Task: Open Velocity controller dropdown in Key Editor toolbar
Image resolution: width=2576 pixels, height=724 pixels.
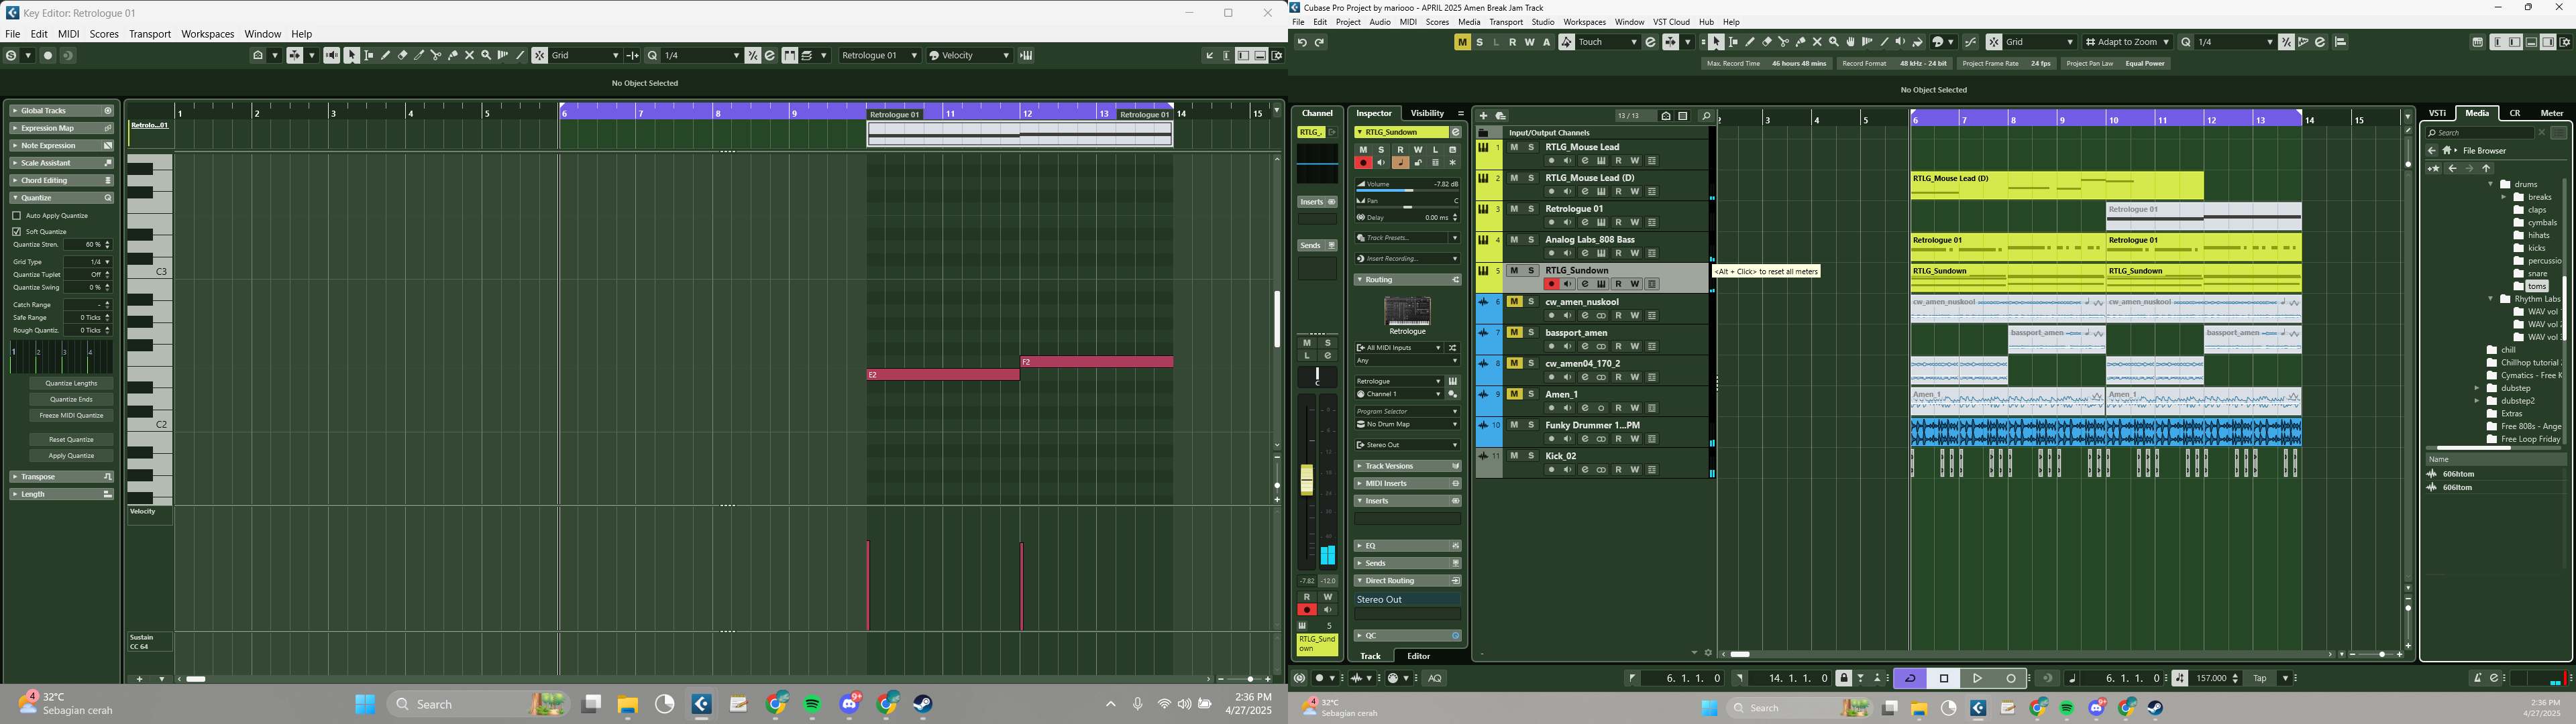Action: coord(970,55)
